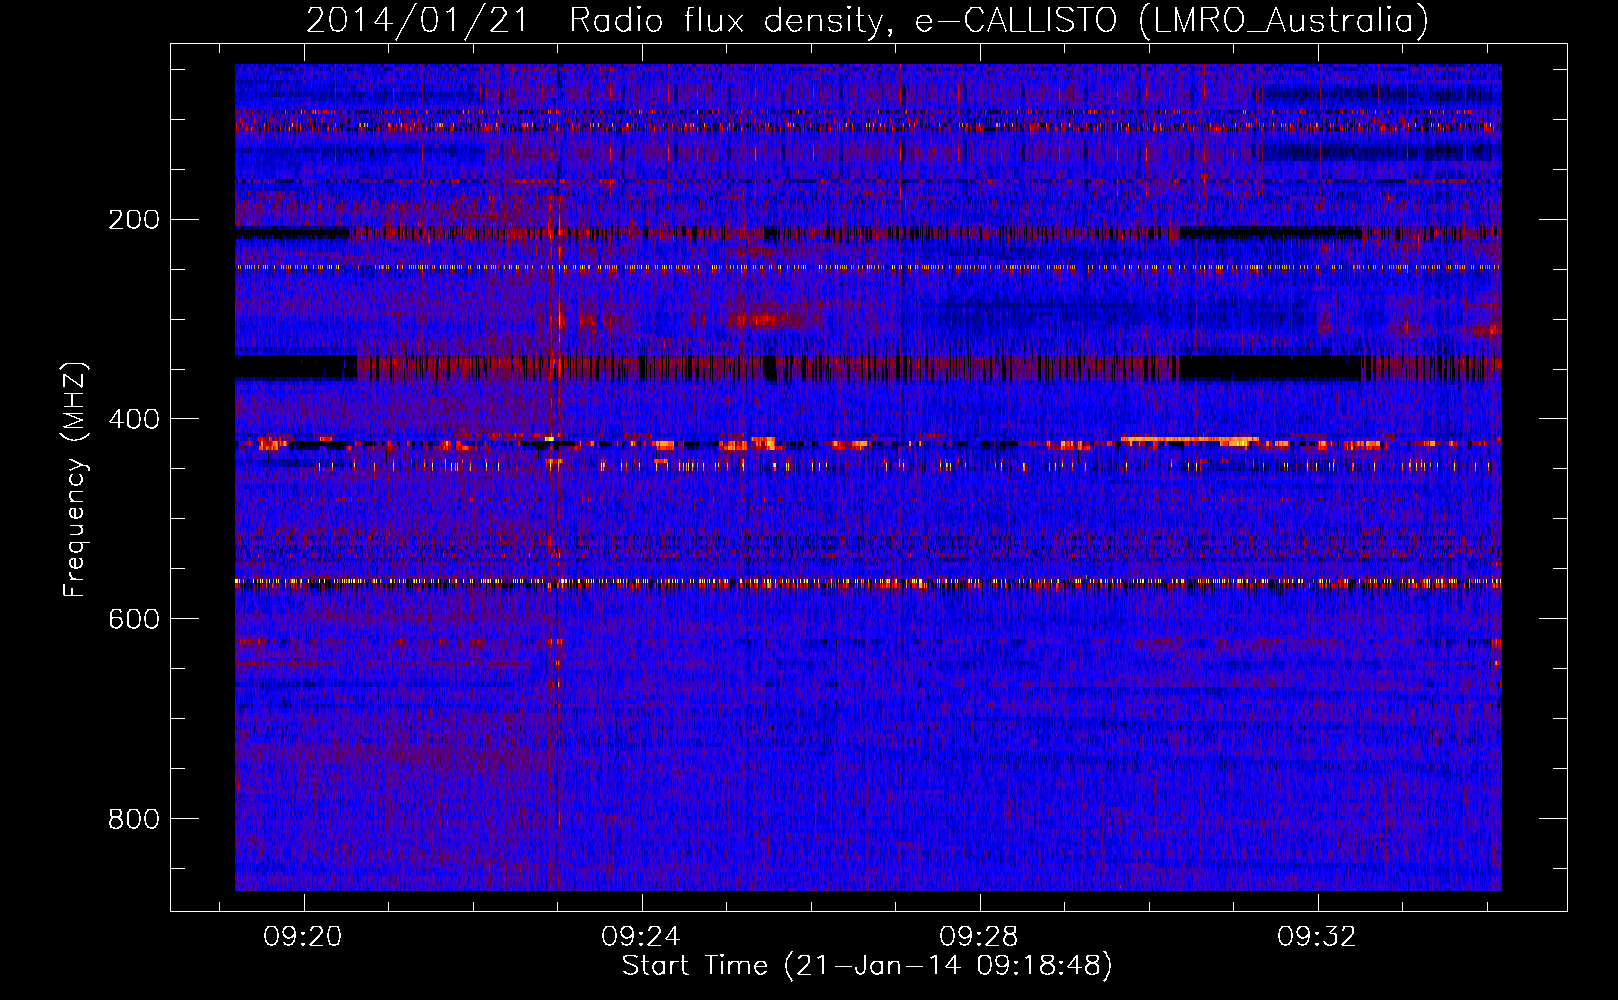The image size is (1618, 1000).
Task: Click the 09:24 time tick label
Action: [641, 936]
